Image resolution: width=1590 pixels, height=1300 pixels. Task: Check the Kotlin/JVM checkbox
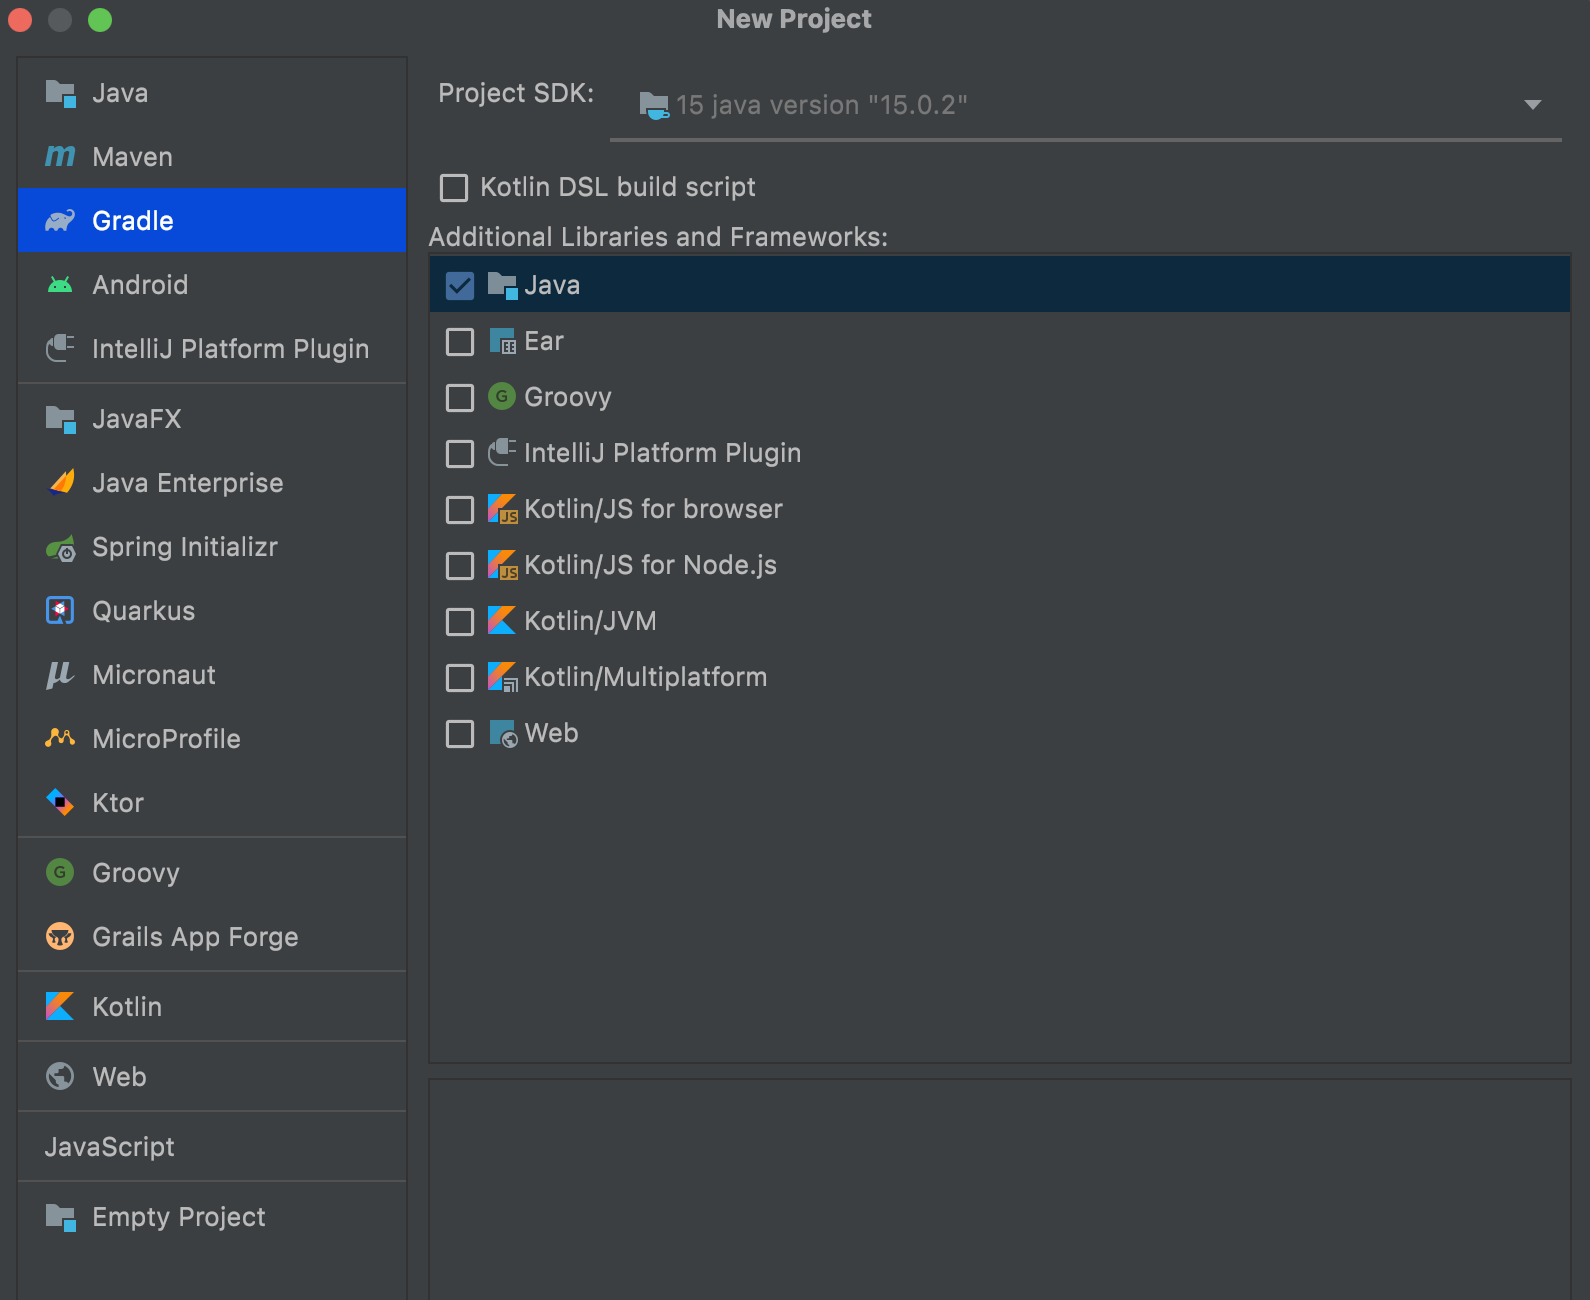(x=460, y=622)
